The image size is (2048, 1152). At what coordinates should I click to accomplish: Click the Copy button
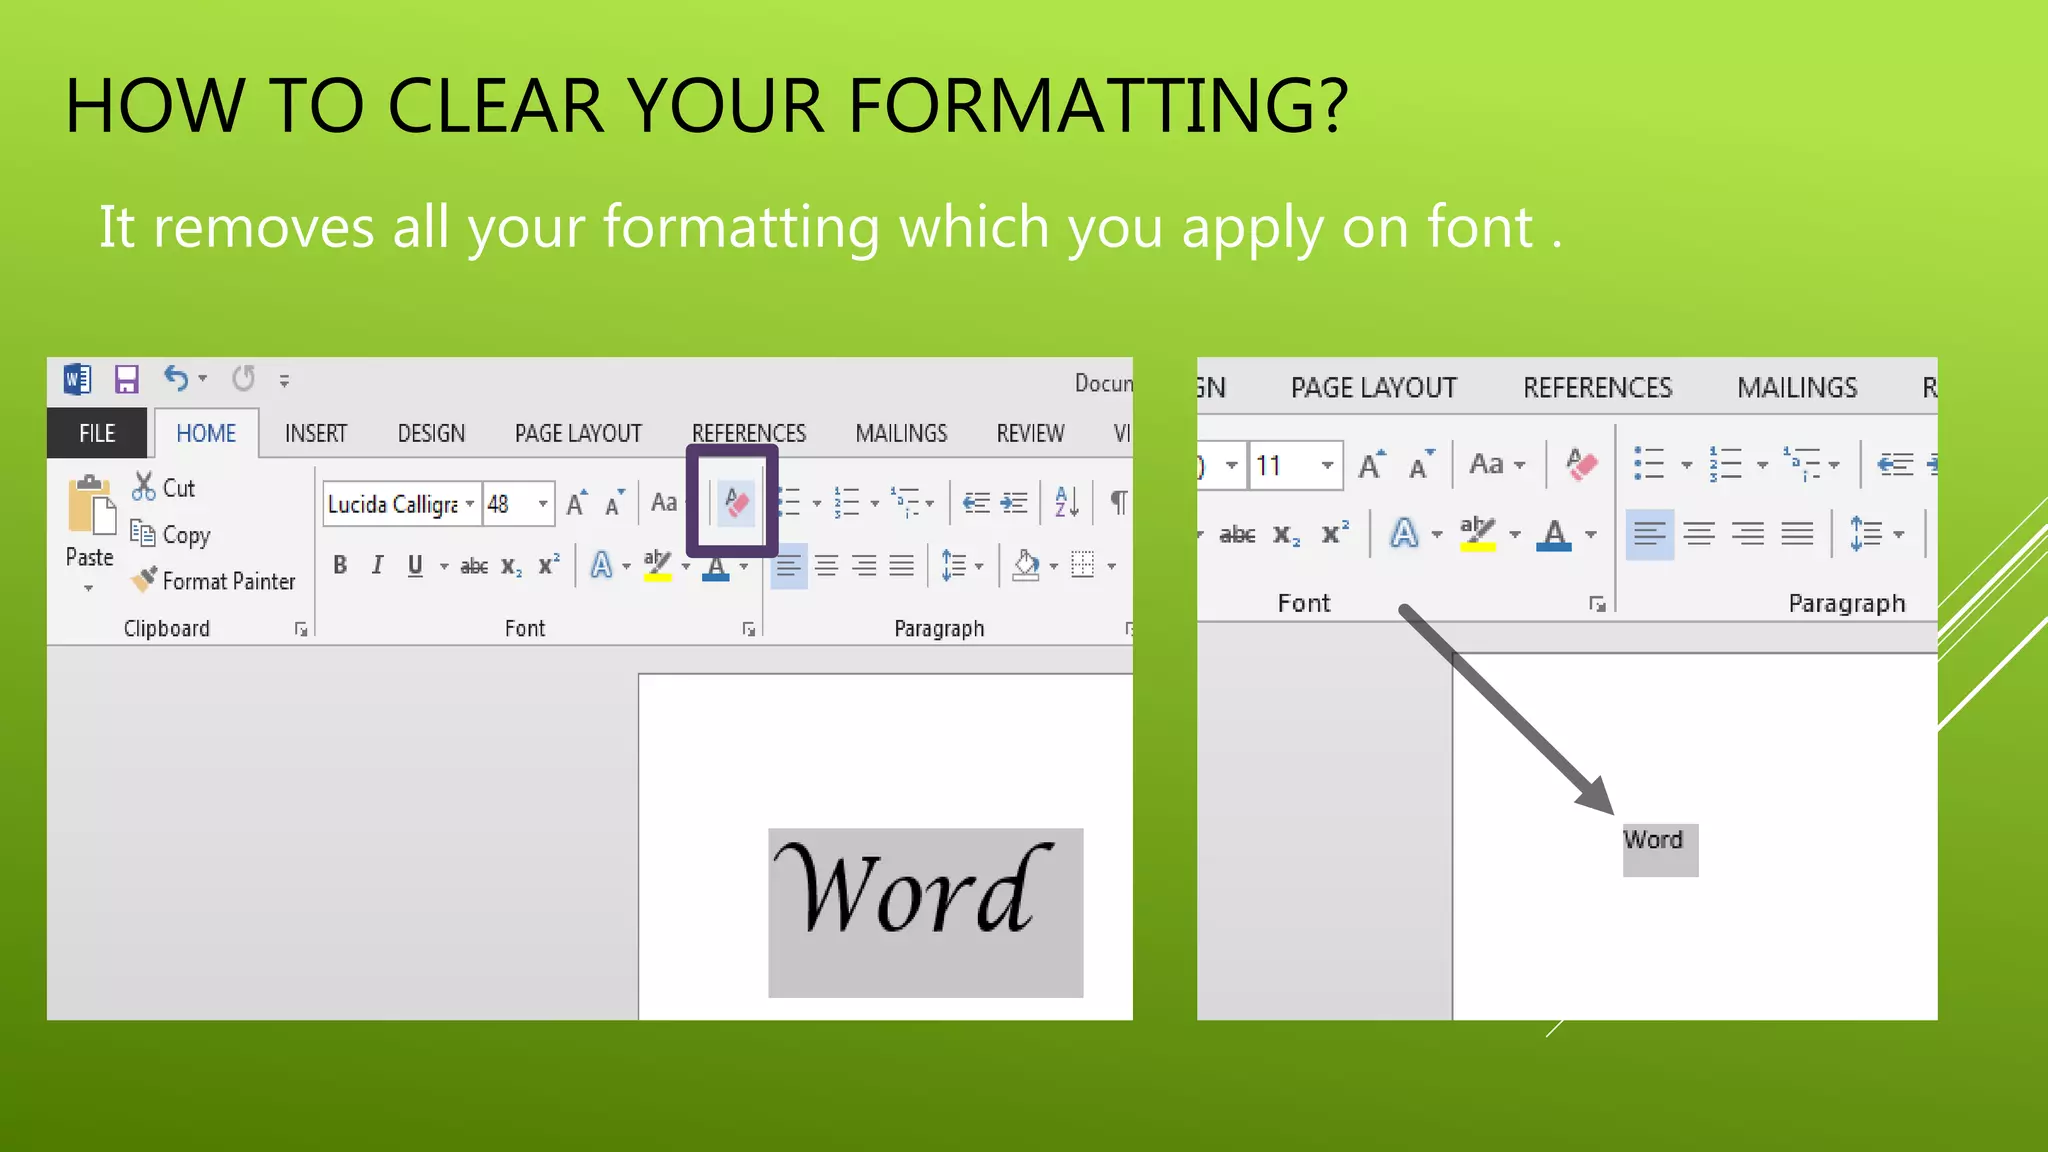click(171, 534)
